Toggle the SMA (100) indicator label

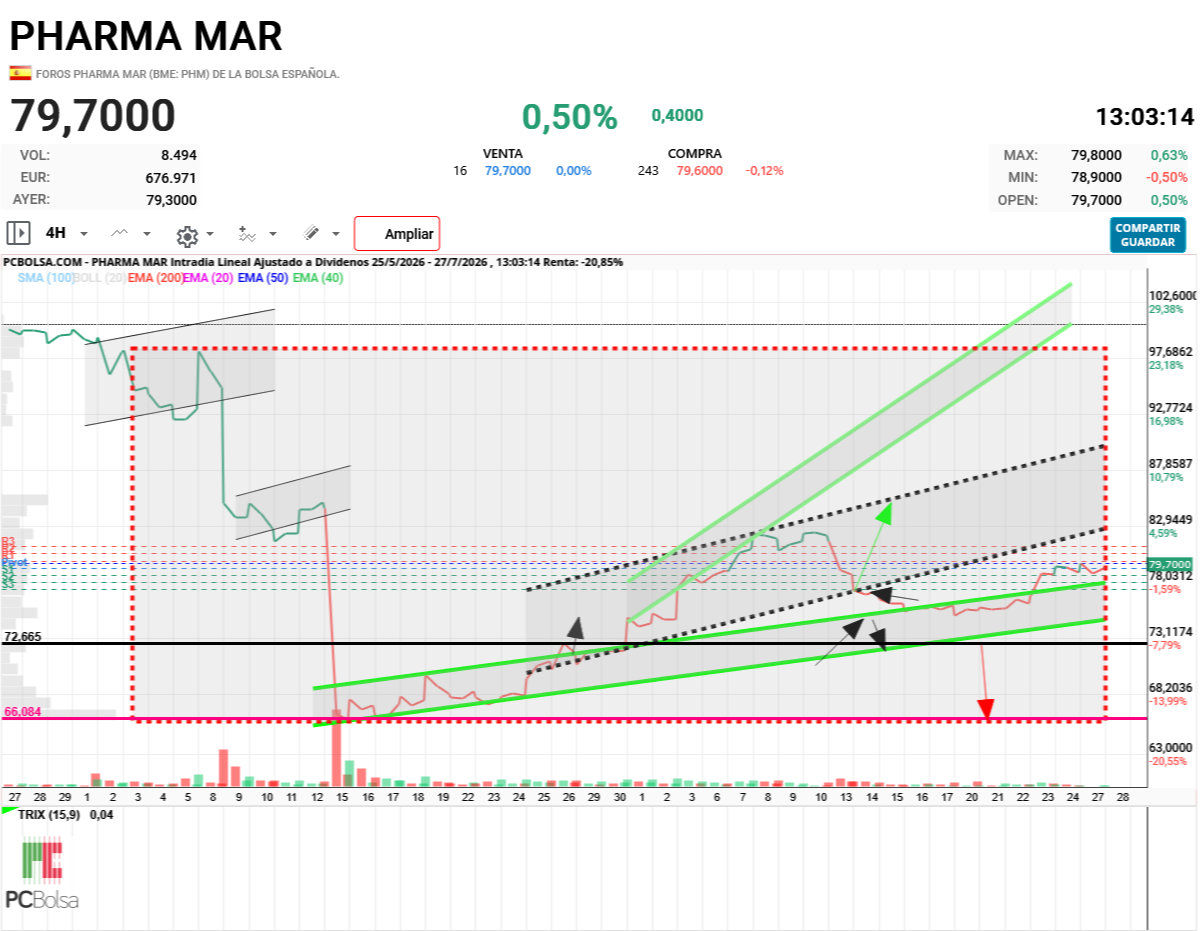46,277
